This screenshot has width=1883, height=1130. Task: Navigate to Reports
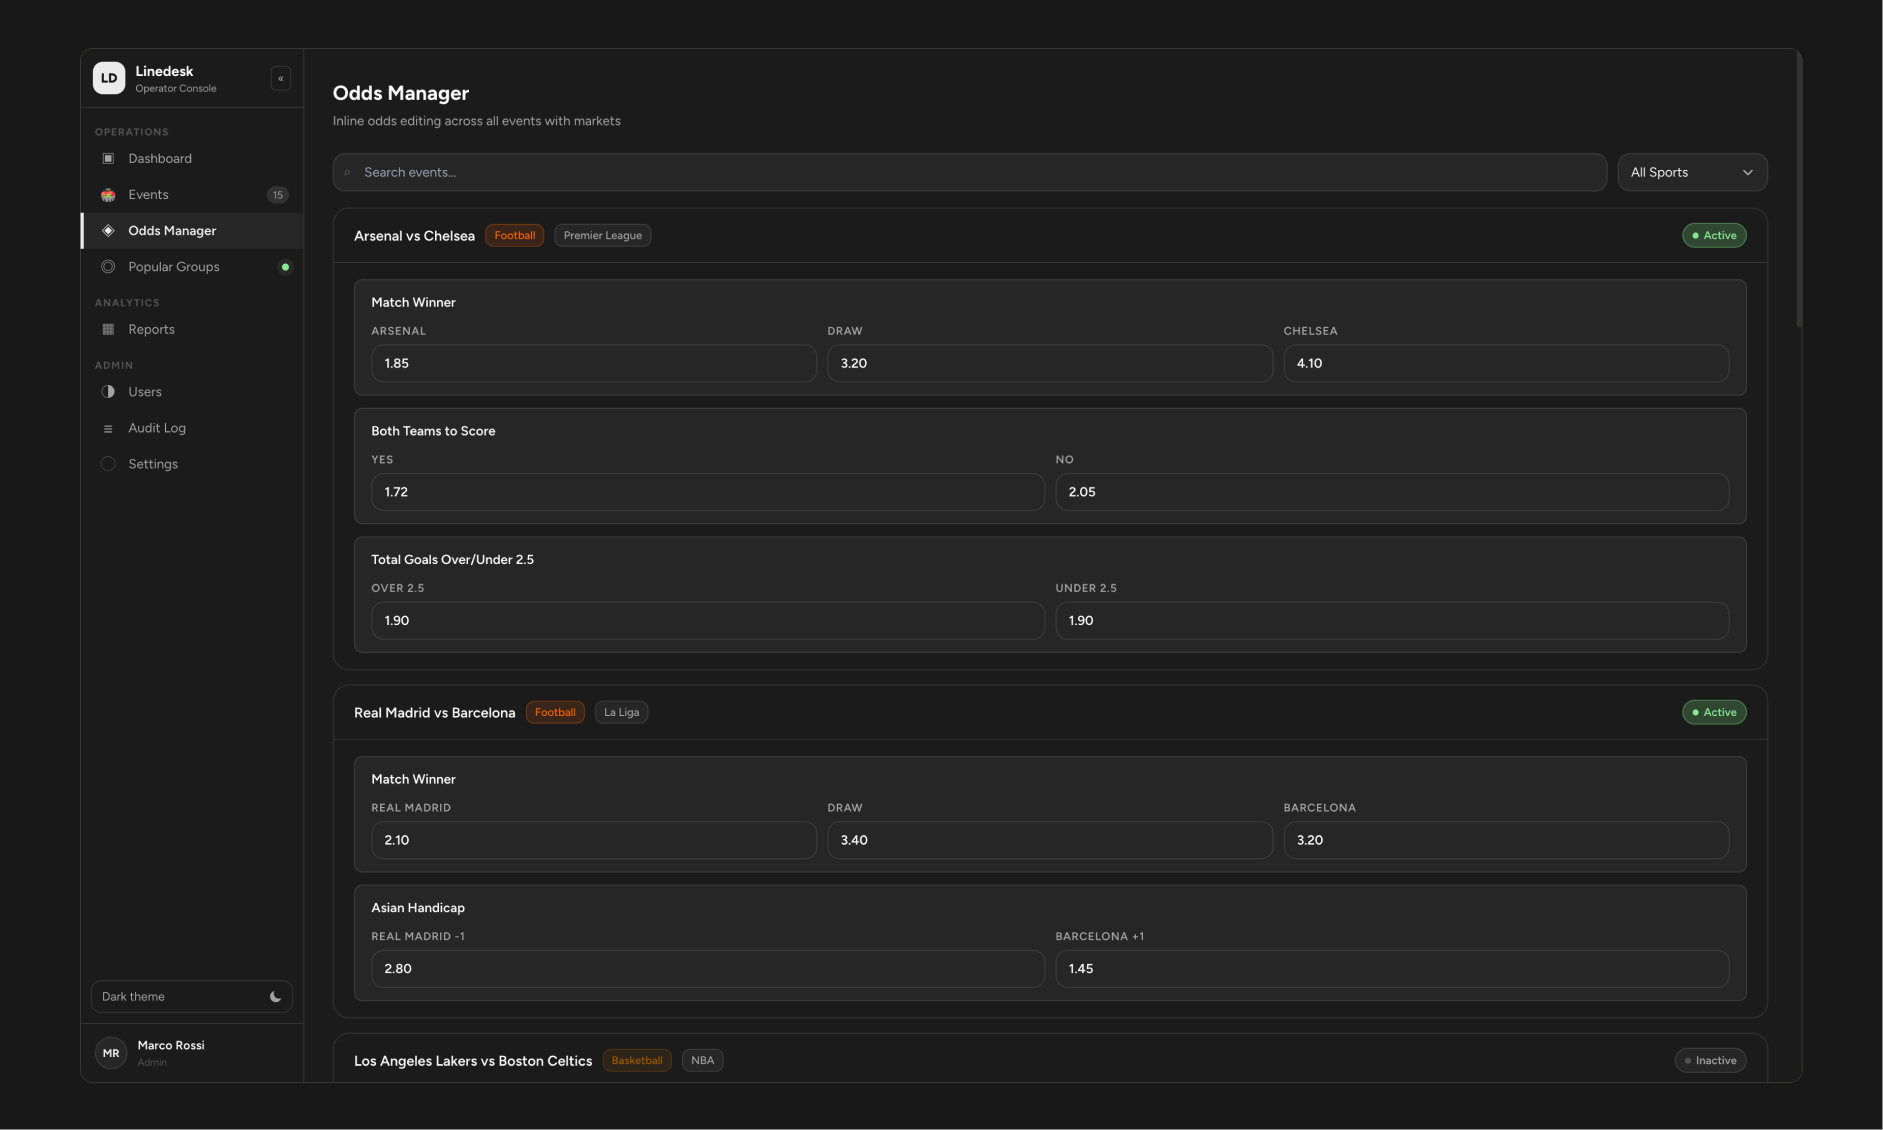click(x=192, y=329)
